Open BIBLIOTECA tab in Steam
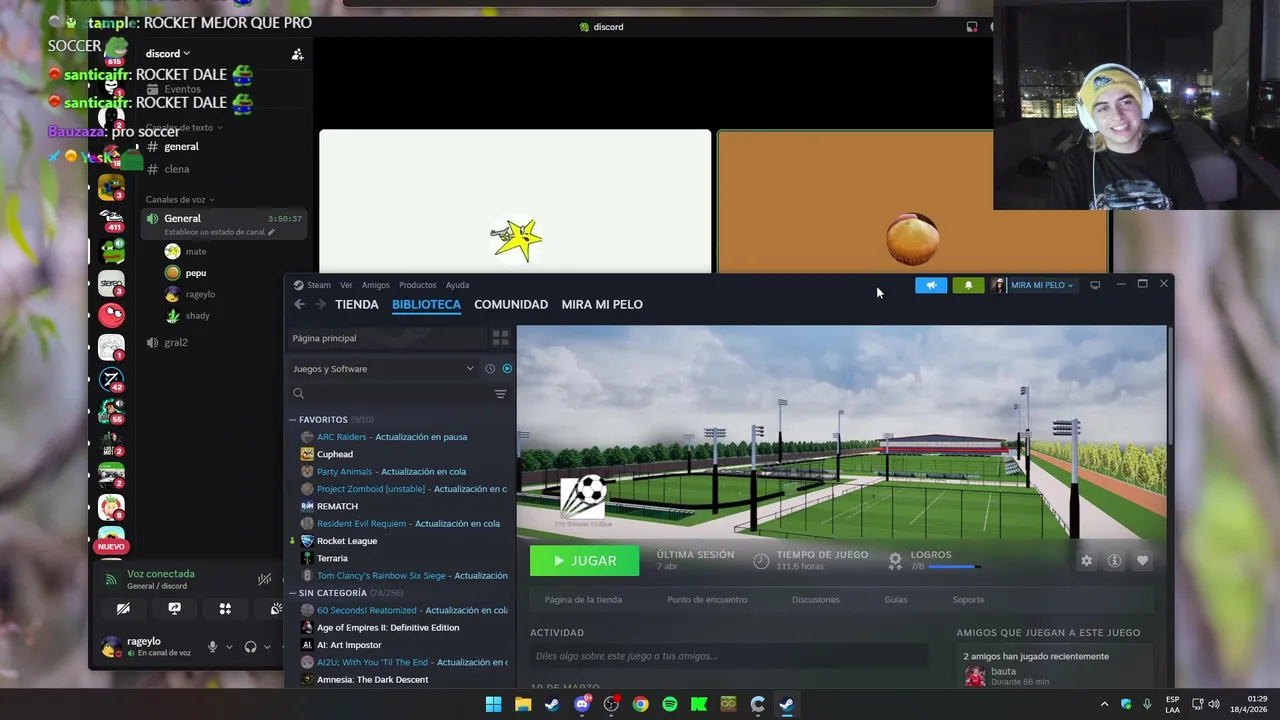The height and width of the screenshot is (720, 1280). (x=426, y=304)
